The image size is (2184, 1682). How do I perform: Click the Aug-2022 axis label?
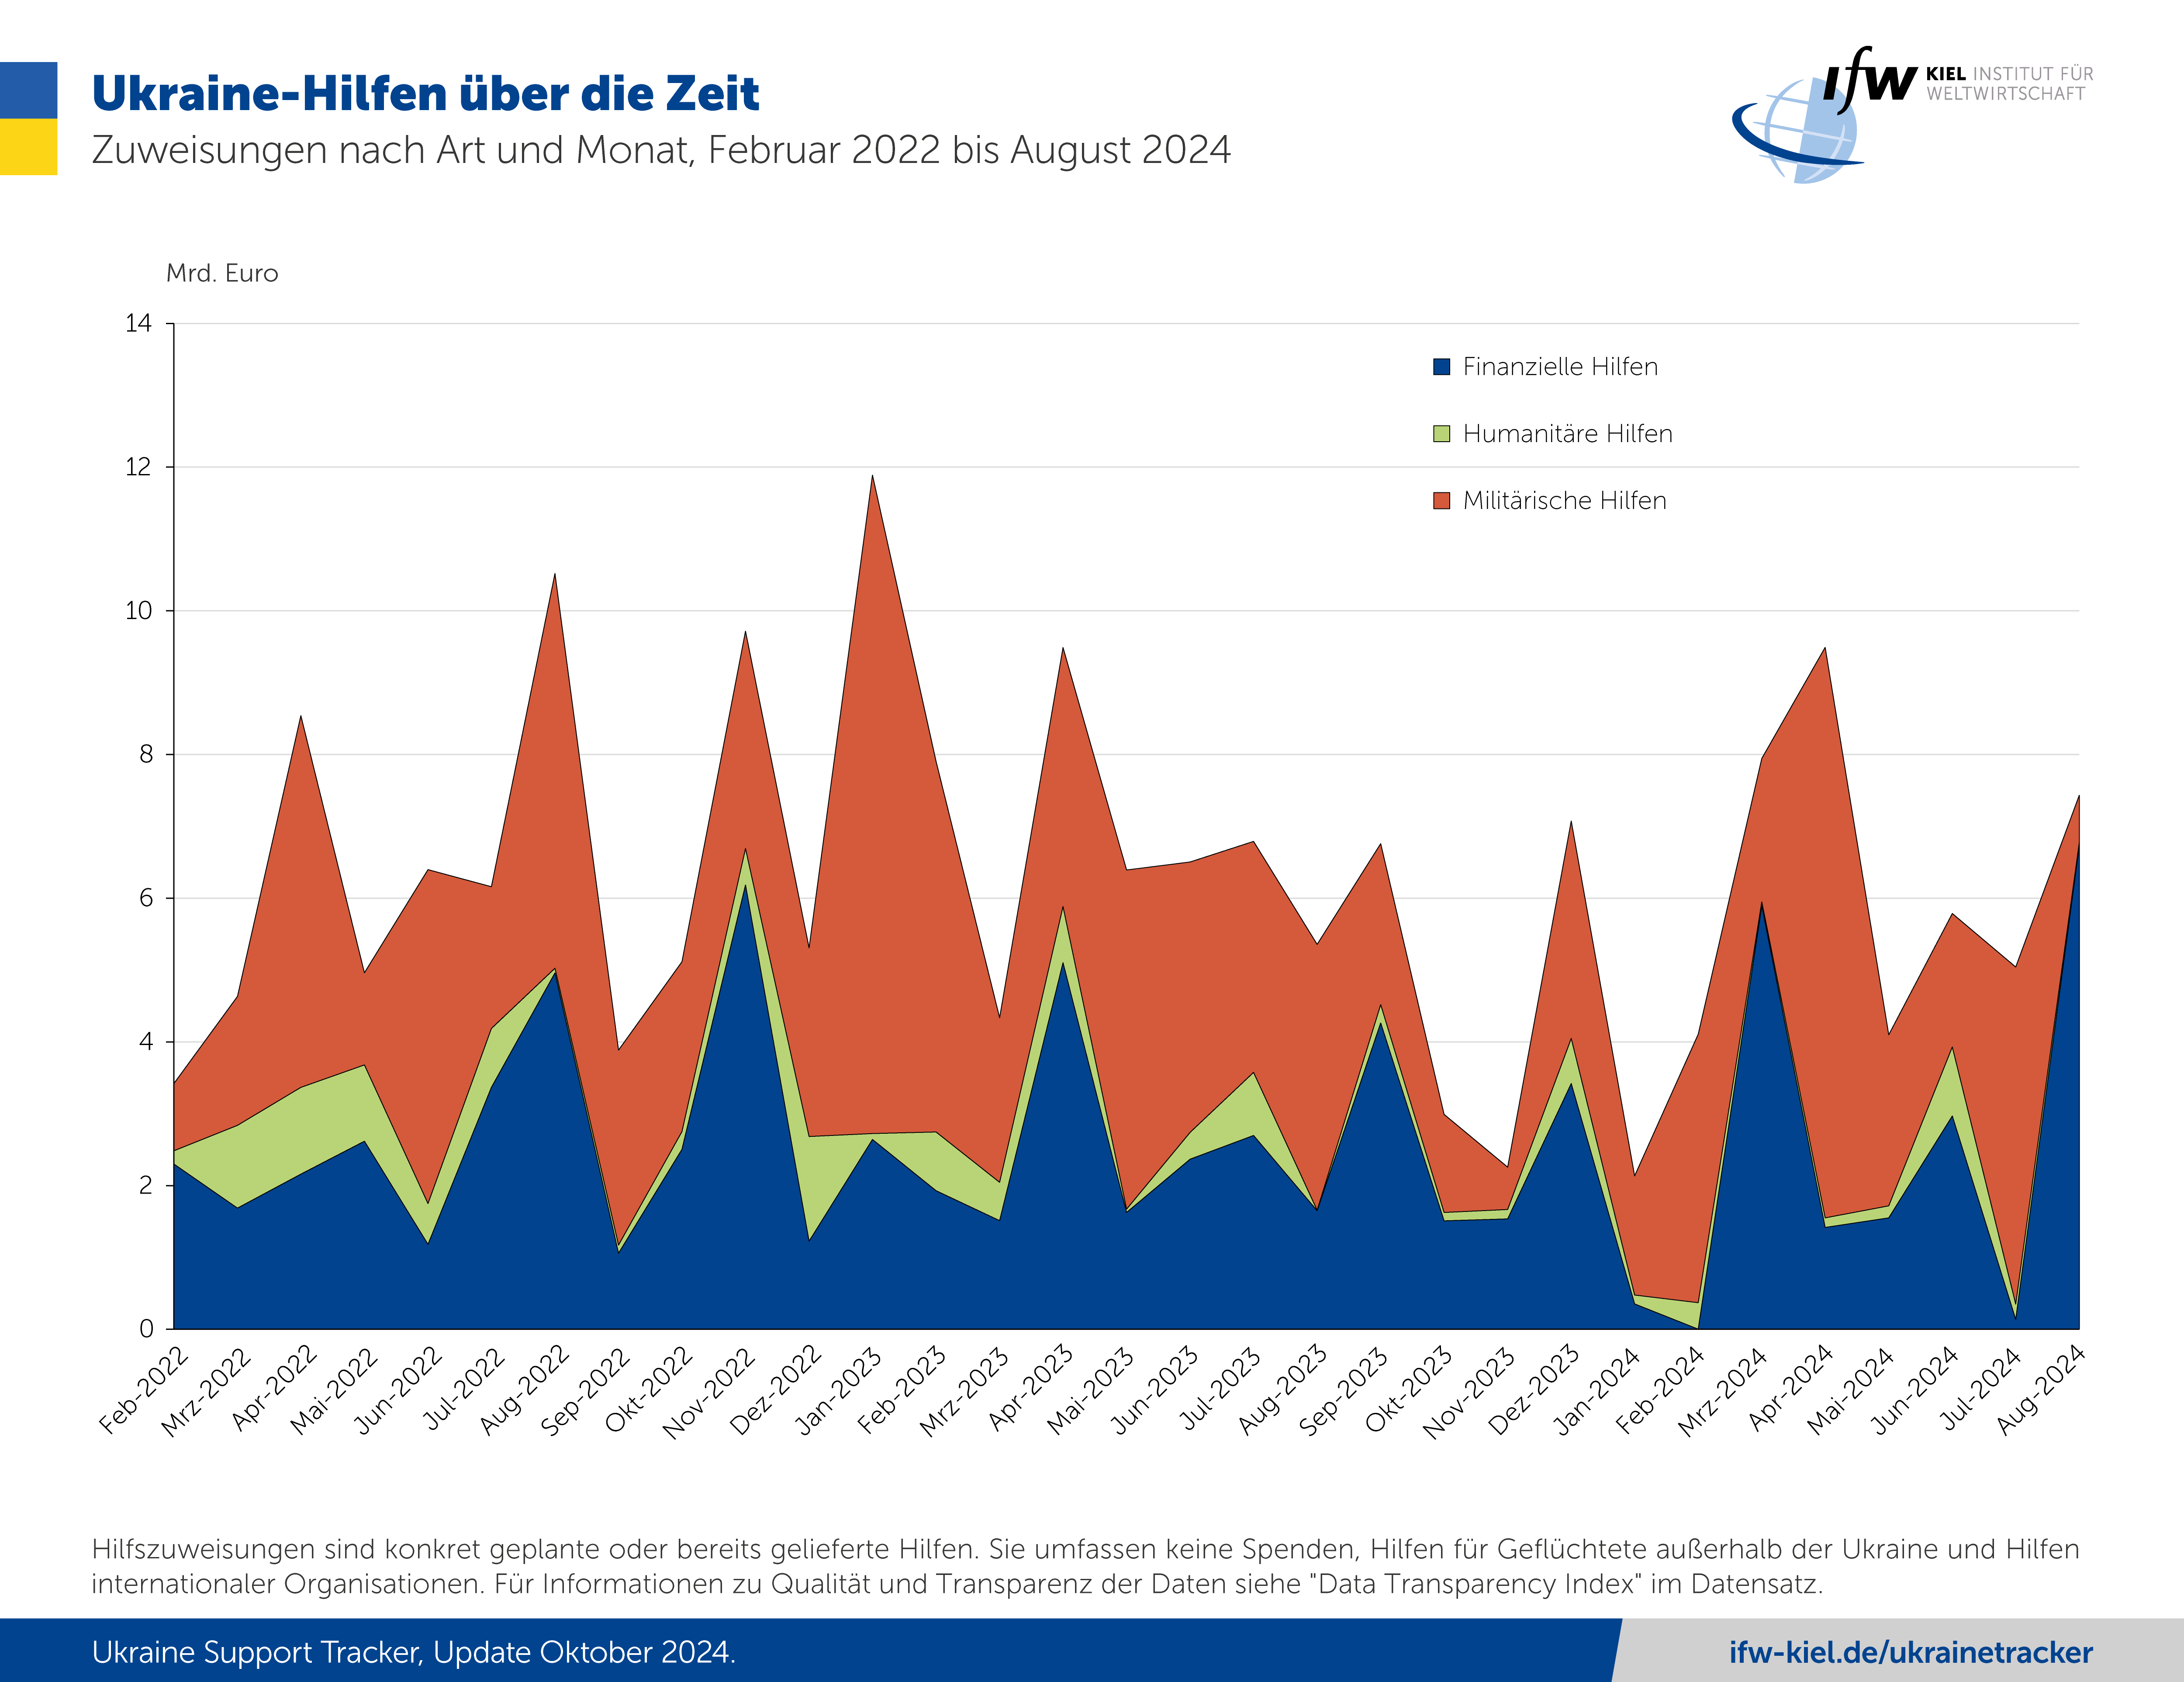(x=524, y=1391)
